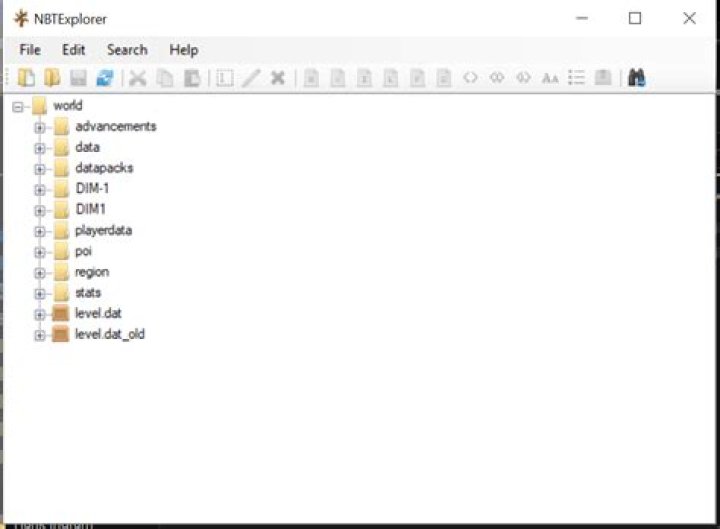Add a Long tag from toolbar
The height and width of the screenshot is (529, 720).
391,78
